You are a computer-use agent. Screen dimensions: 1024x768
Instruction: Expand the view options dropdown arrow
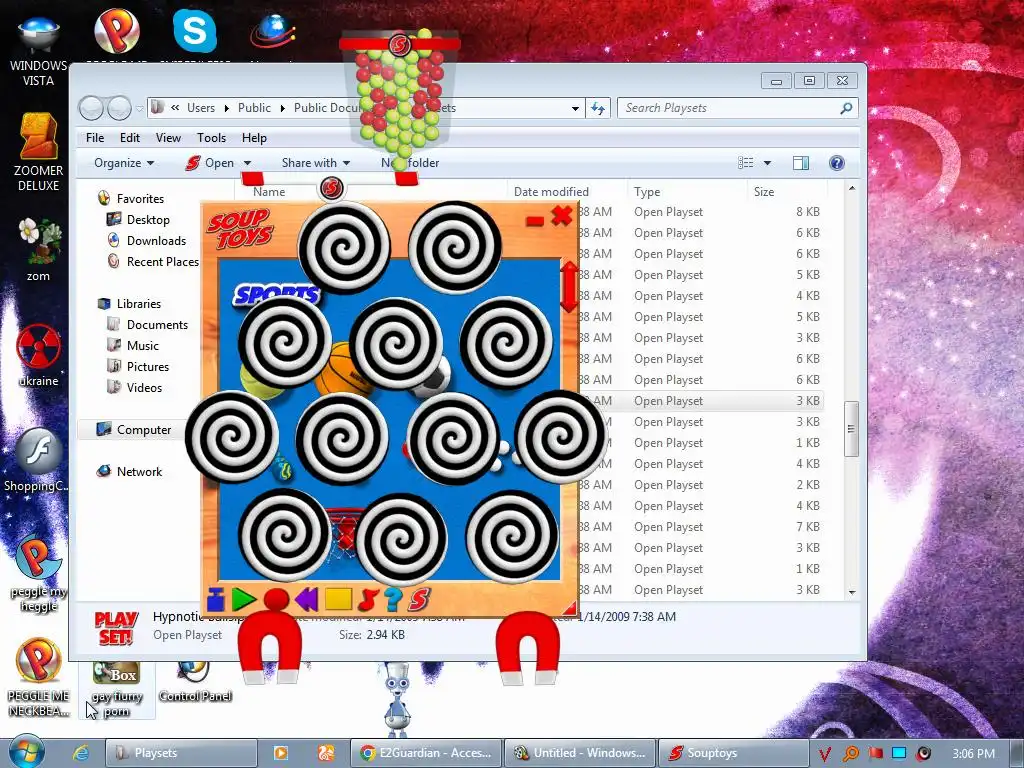767,163
